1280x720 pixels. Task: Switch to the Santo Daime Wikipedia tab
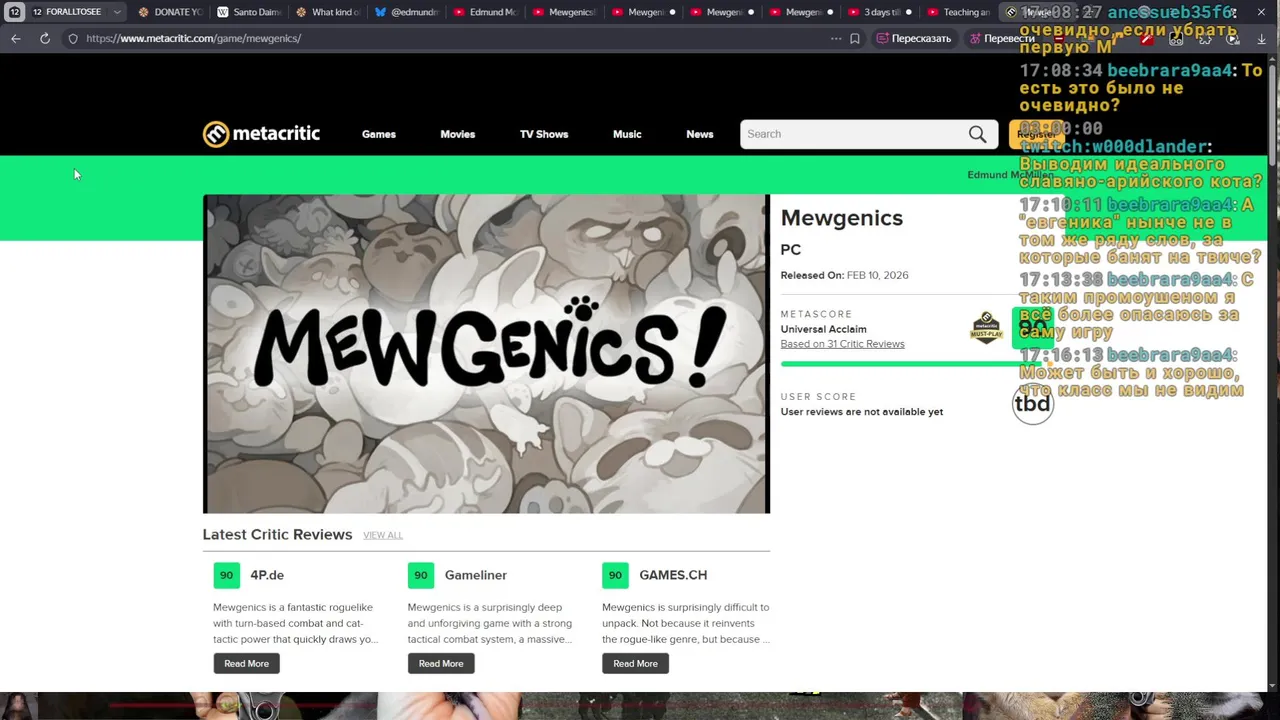[249, 12]
